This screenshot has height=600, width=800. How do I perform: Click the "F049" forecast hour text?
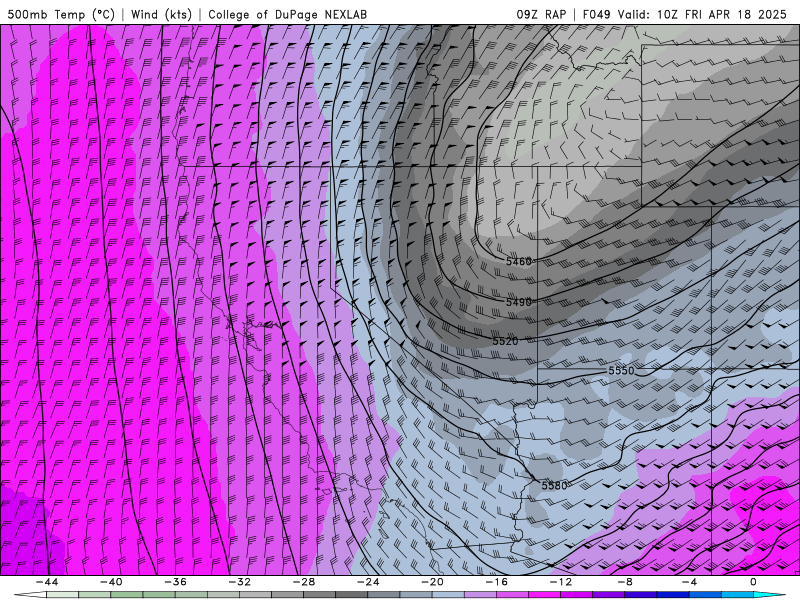[596, 14]
